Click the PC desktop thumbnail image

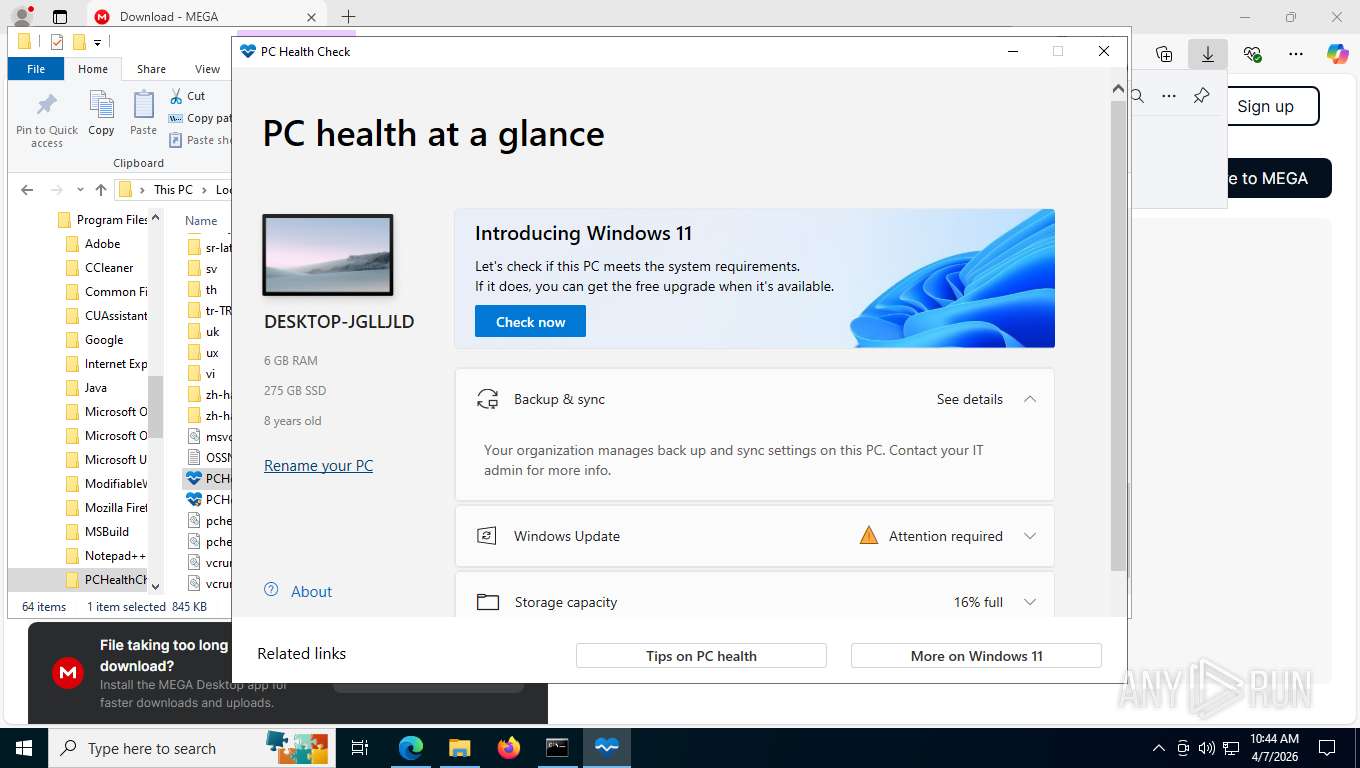click(x=328, y=255)
